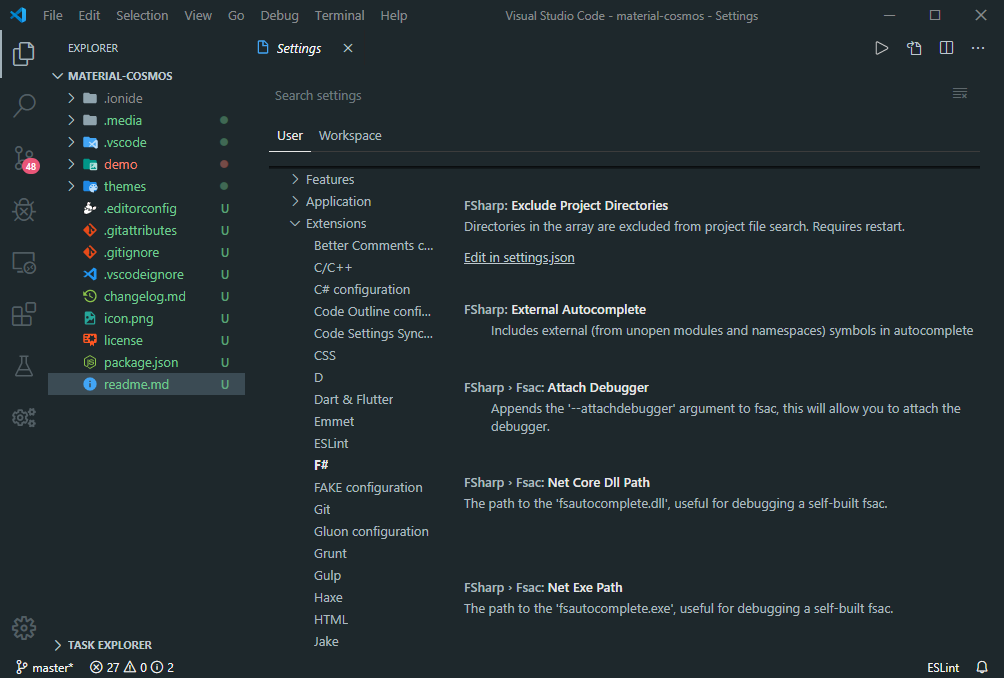Image resolution: width=1004 pixels, height=678 pixels.
Task: Switch to Workspace settings tab
Action: click(x=350, y=136)
